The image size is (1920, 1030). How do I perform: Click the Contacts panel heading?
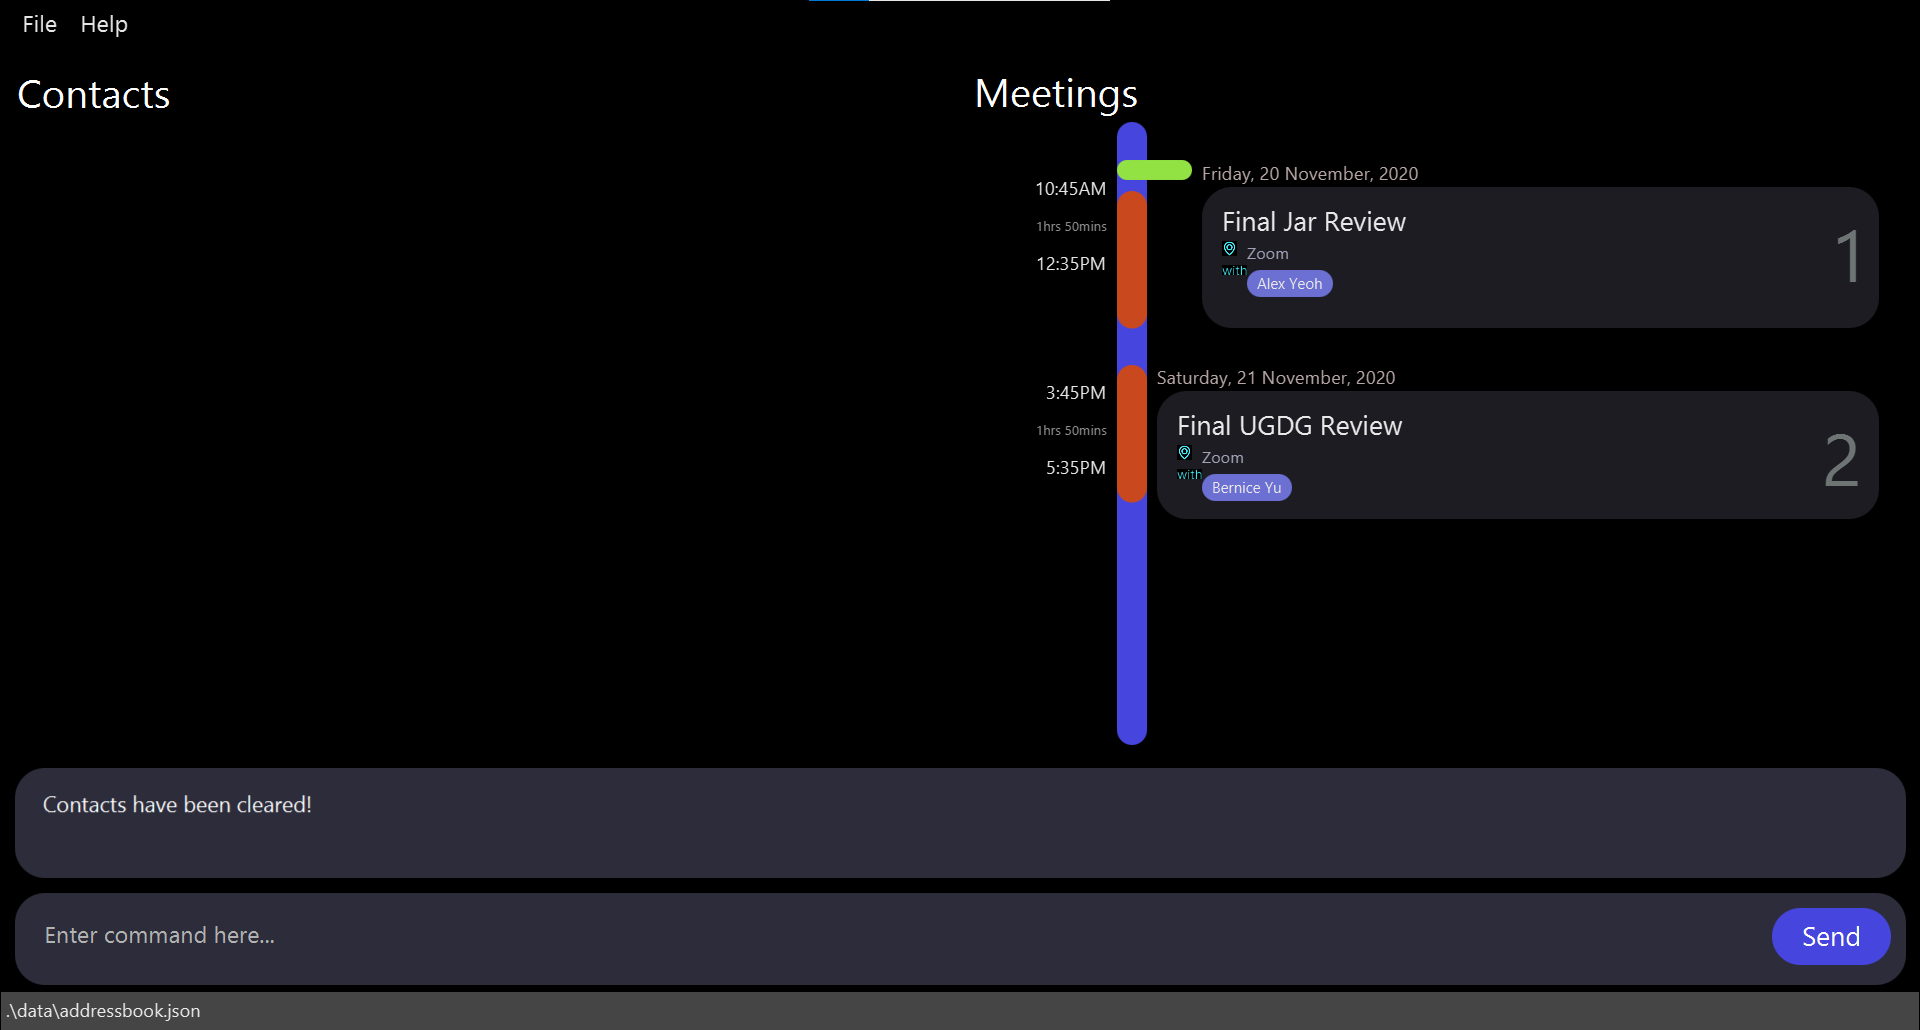(x=94, y=95)
